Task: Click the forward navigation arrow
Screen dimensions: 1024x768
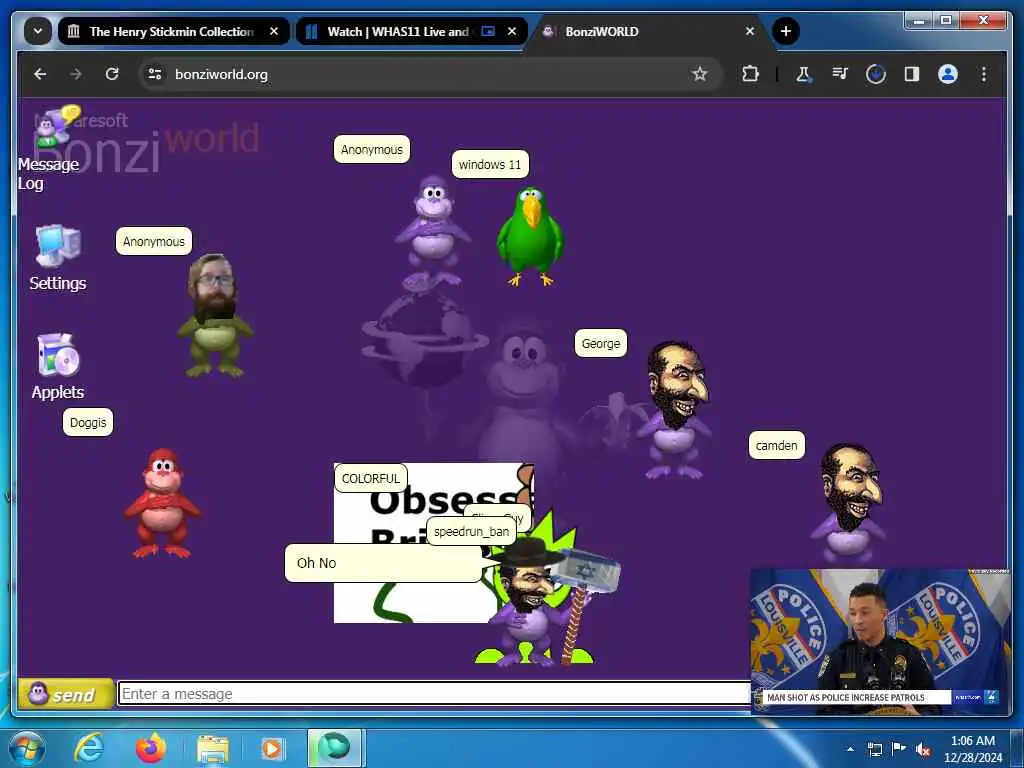Action: (76, 74)
